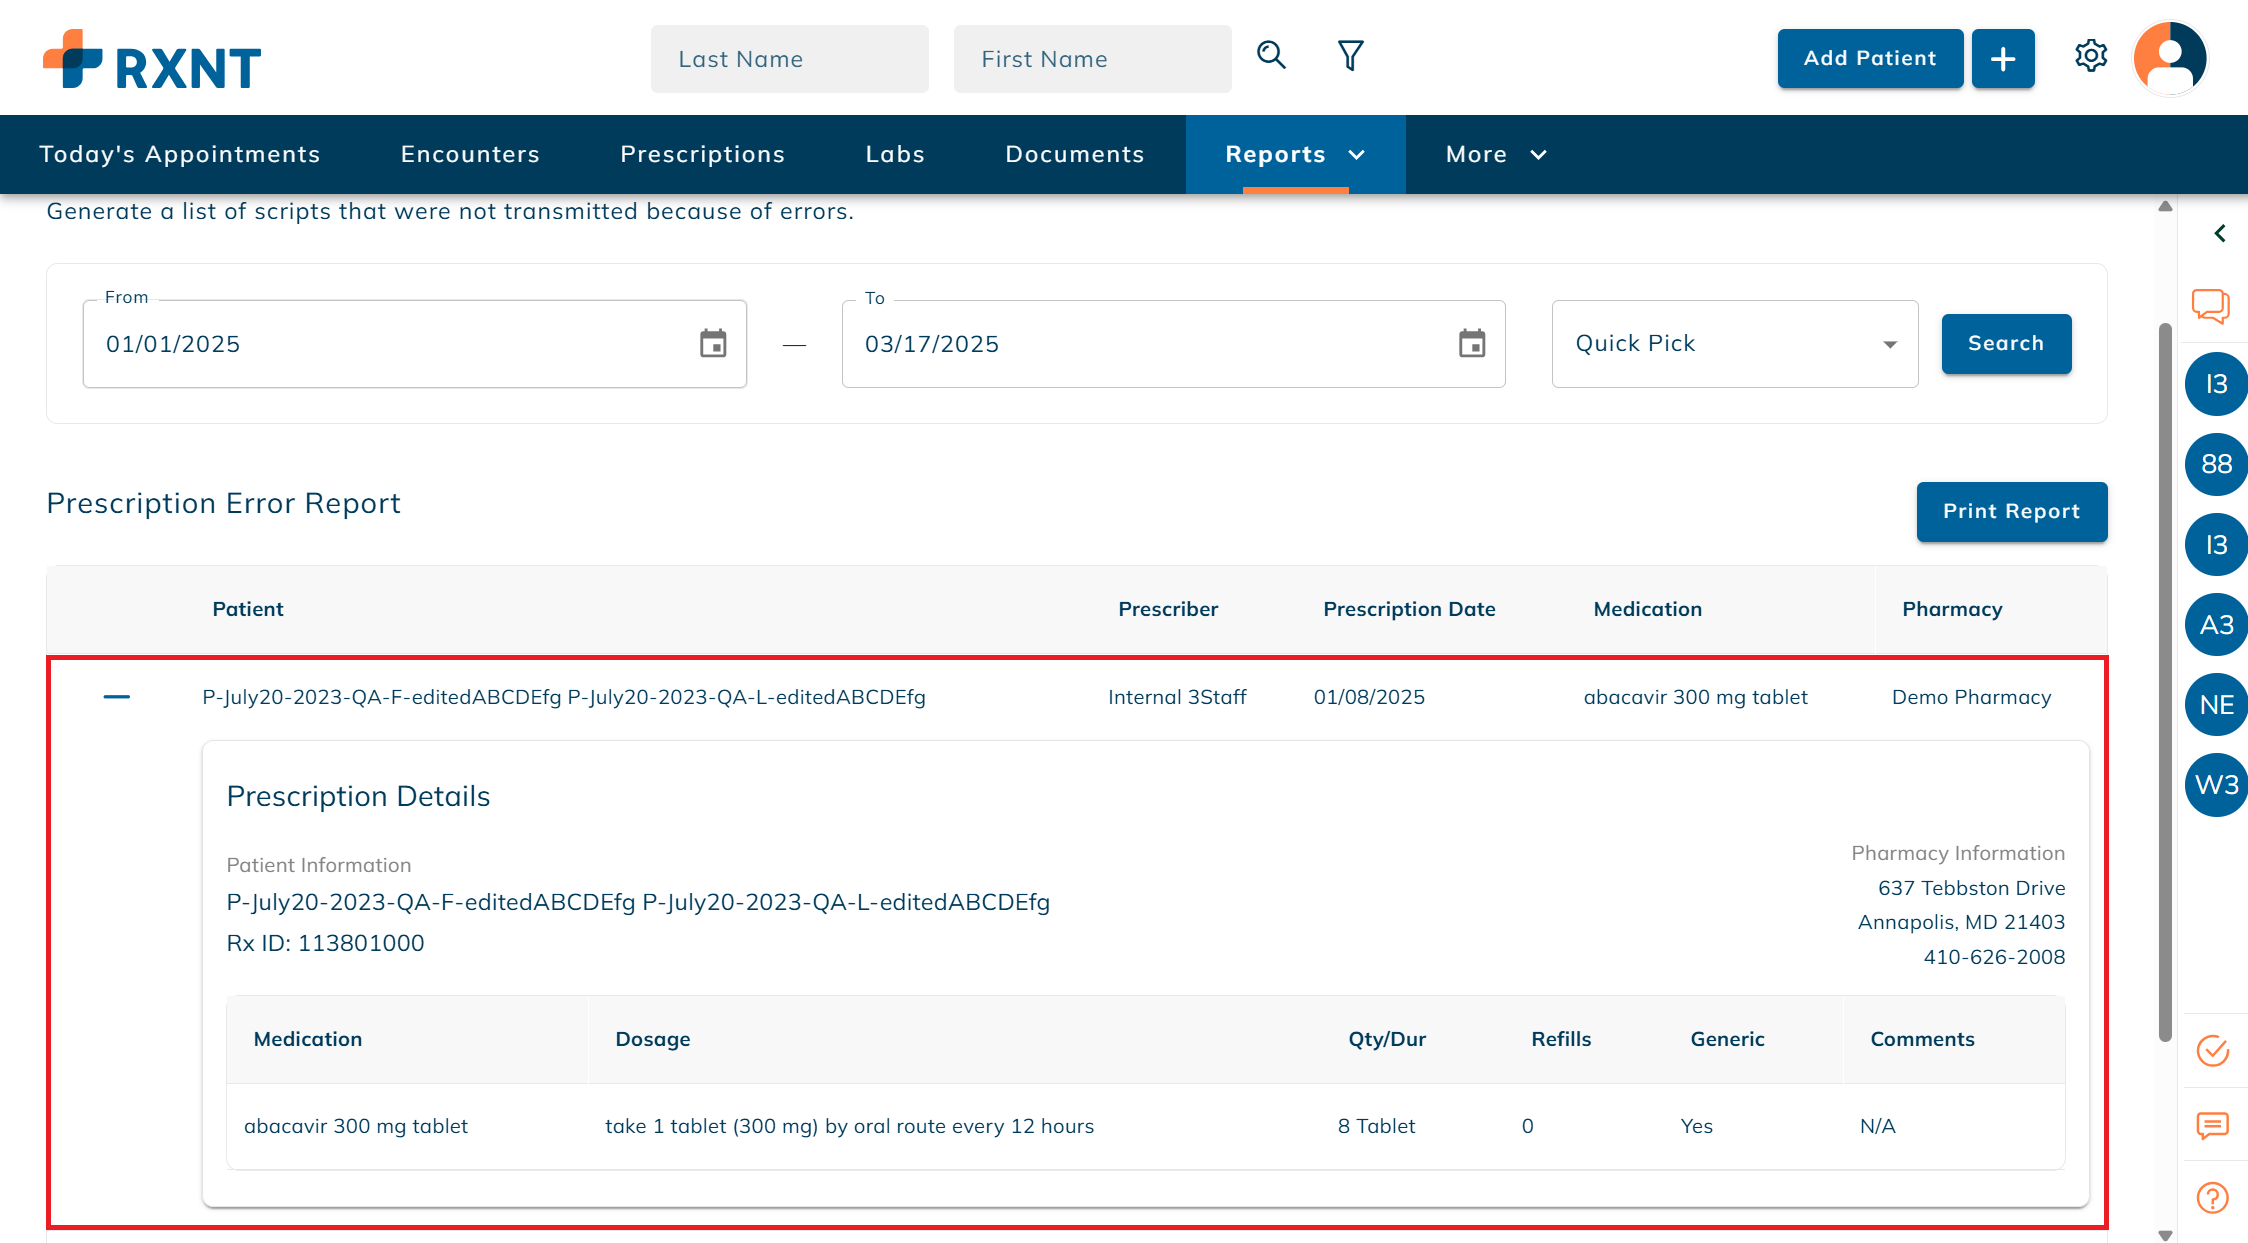Open the Reports tab
This screenshot has width=2248, height=1243.
1294,154
